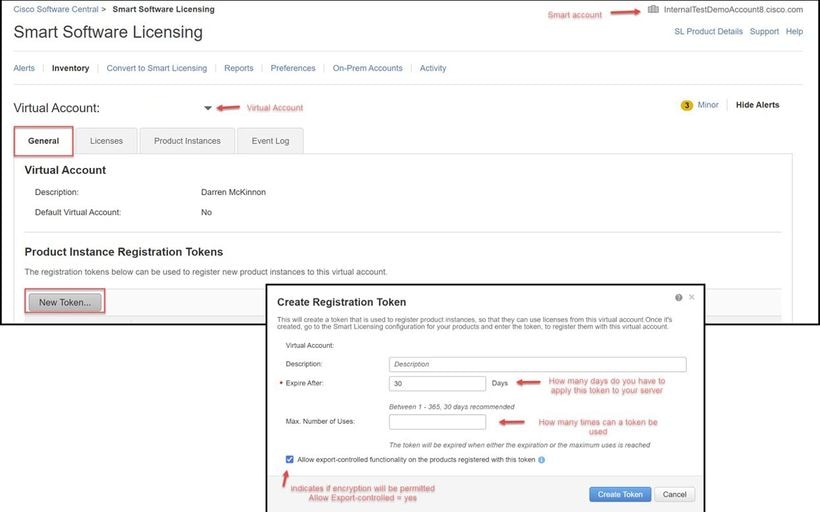820x512 pixels.
Task: Open the Cisco Software Central breadcrumb link
Action: click(x=56, y=9)
